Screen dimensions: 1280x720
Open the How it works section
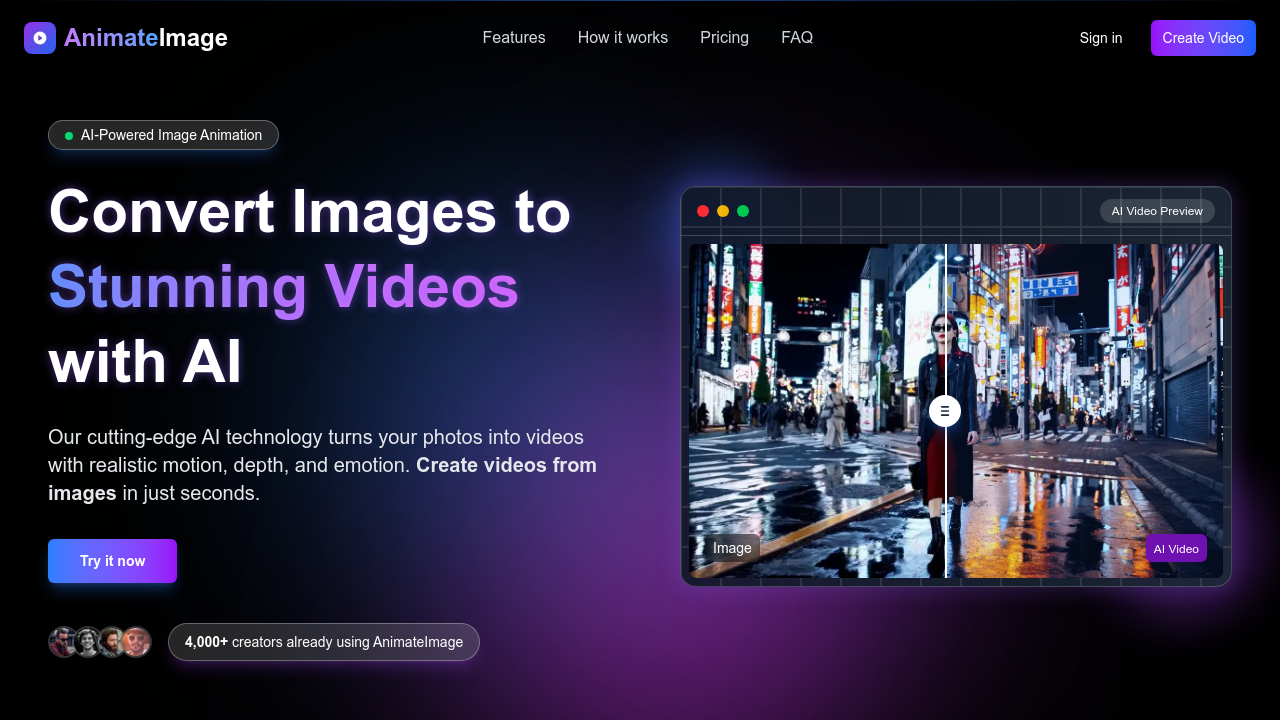[x=622, y=37]
